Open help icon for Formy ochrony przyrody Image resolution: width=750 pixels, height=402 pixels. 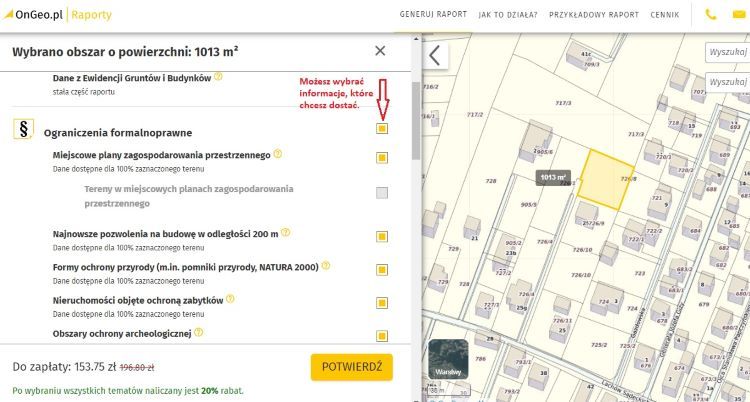326,266
